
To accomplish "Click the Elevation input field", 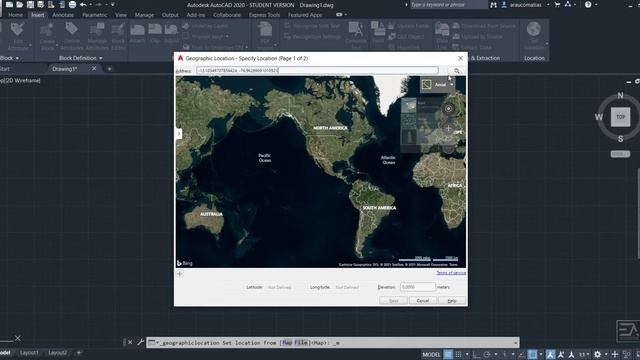I will pyautogui.click(x=418, y=287).
